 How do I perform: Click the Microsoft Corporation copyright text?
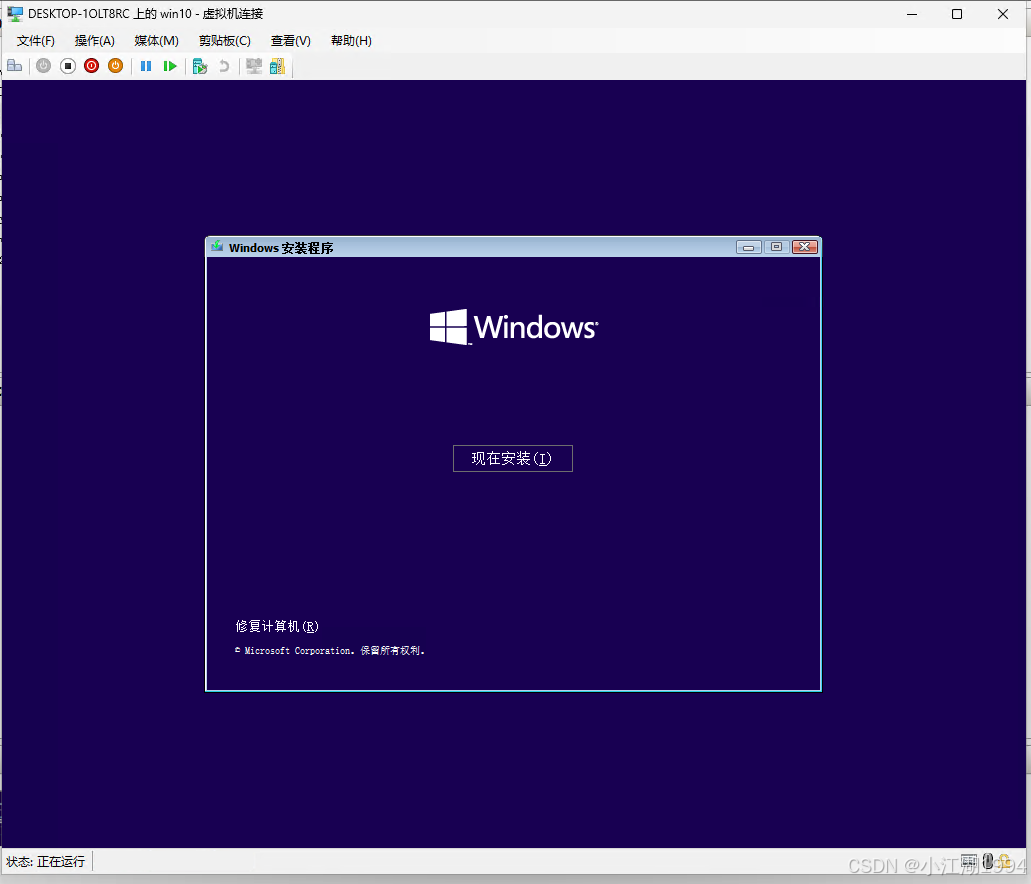330,651
